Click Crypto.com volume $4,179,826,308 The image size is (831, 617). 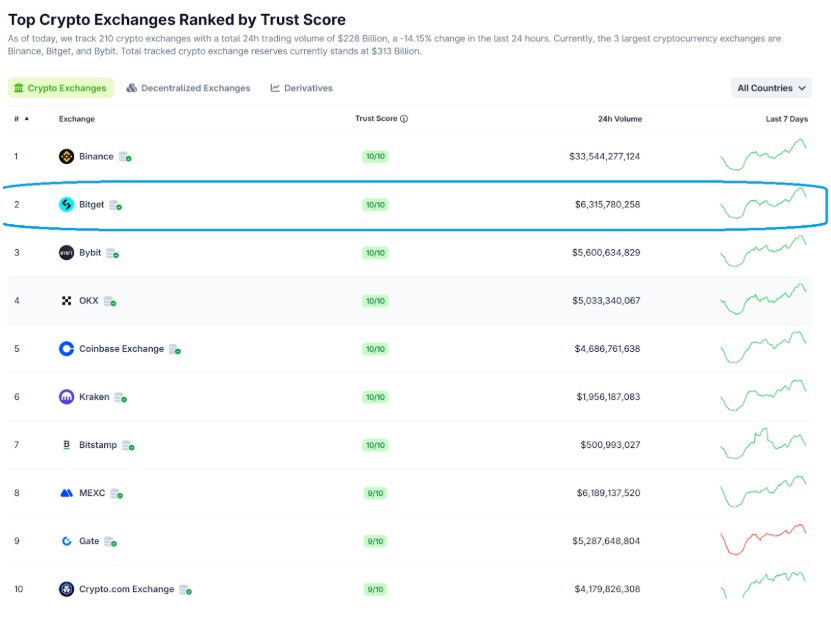(x=607, y=589)
